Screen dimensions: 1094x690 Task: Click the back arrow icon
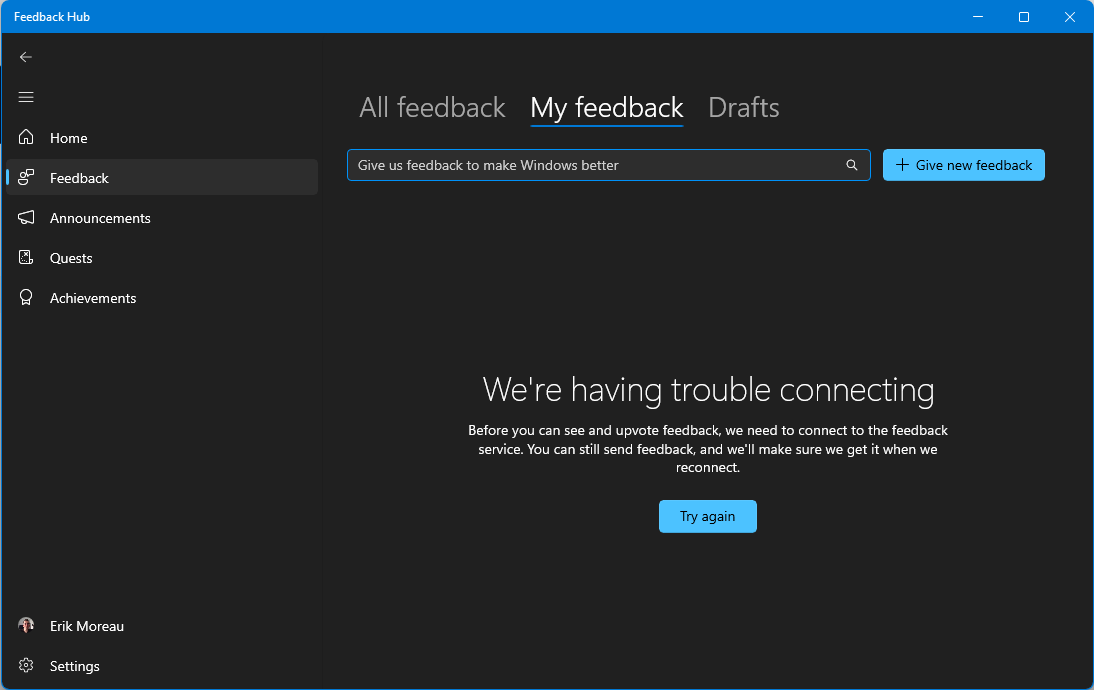[x=26, y=57]
